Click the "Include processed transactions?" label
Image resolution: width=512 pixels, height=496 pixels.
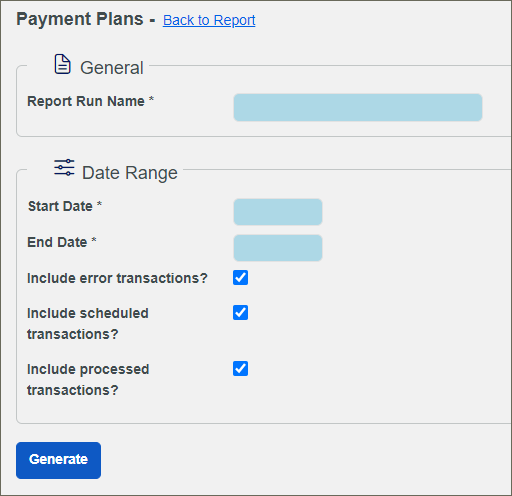click(88, 380)
